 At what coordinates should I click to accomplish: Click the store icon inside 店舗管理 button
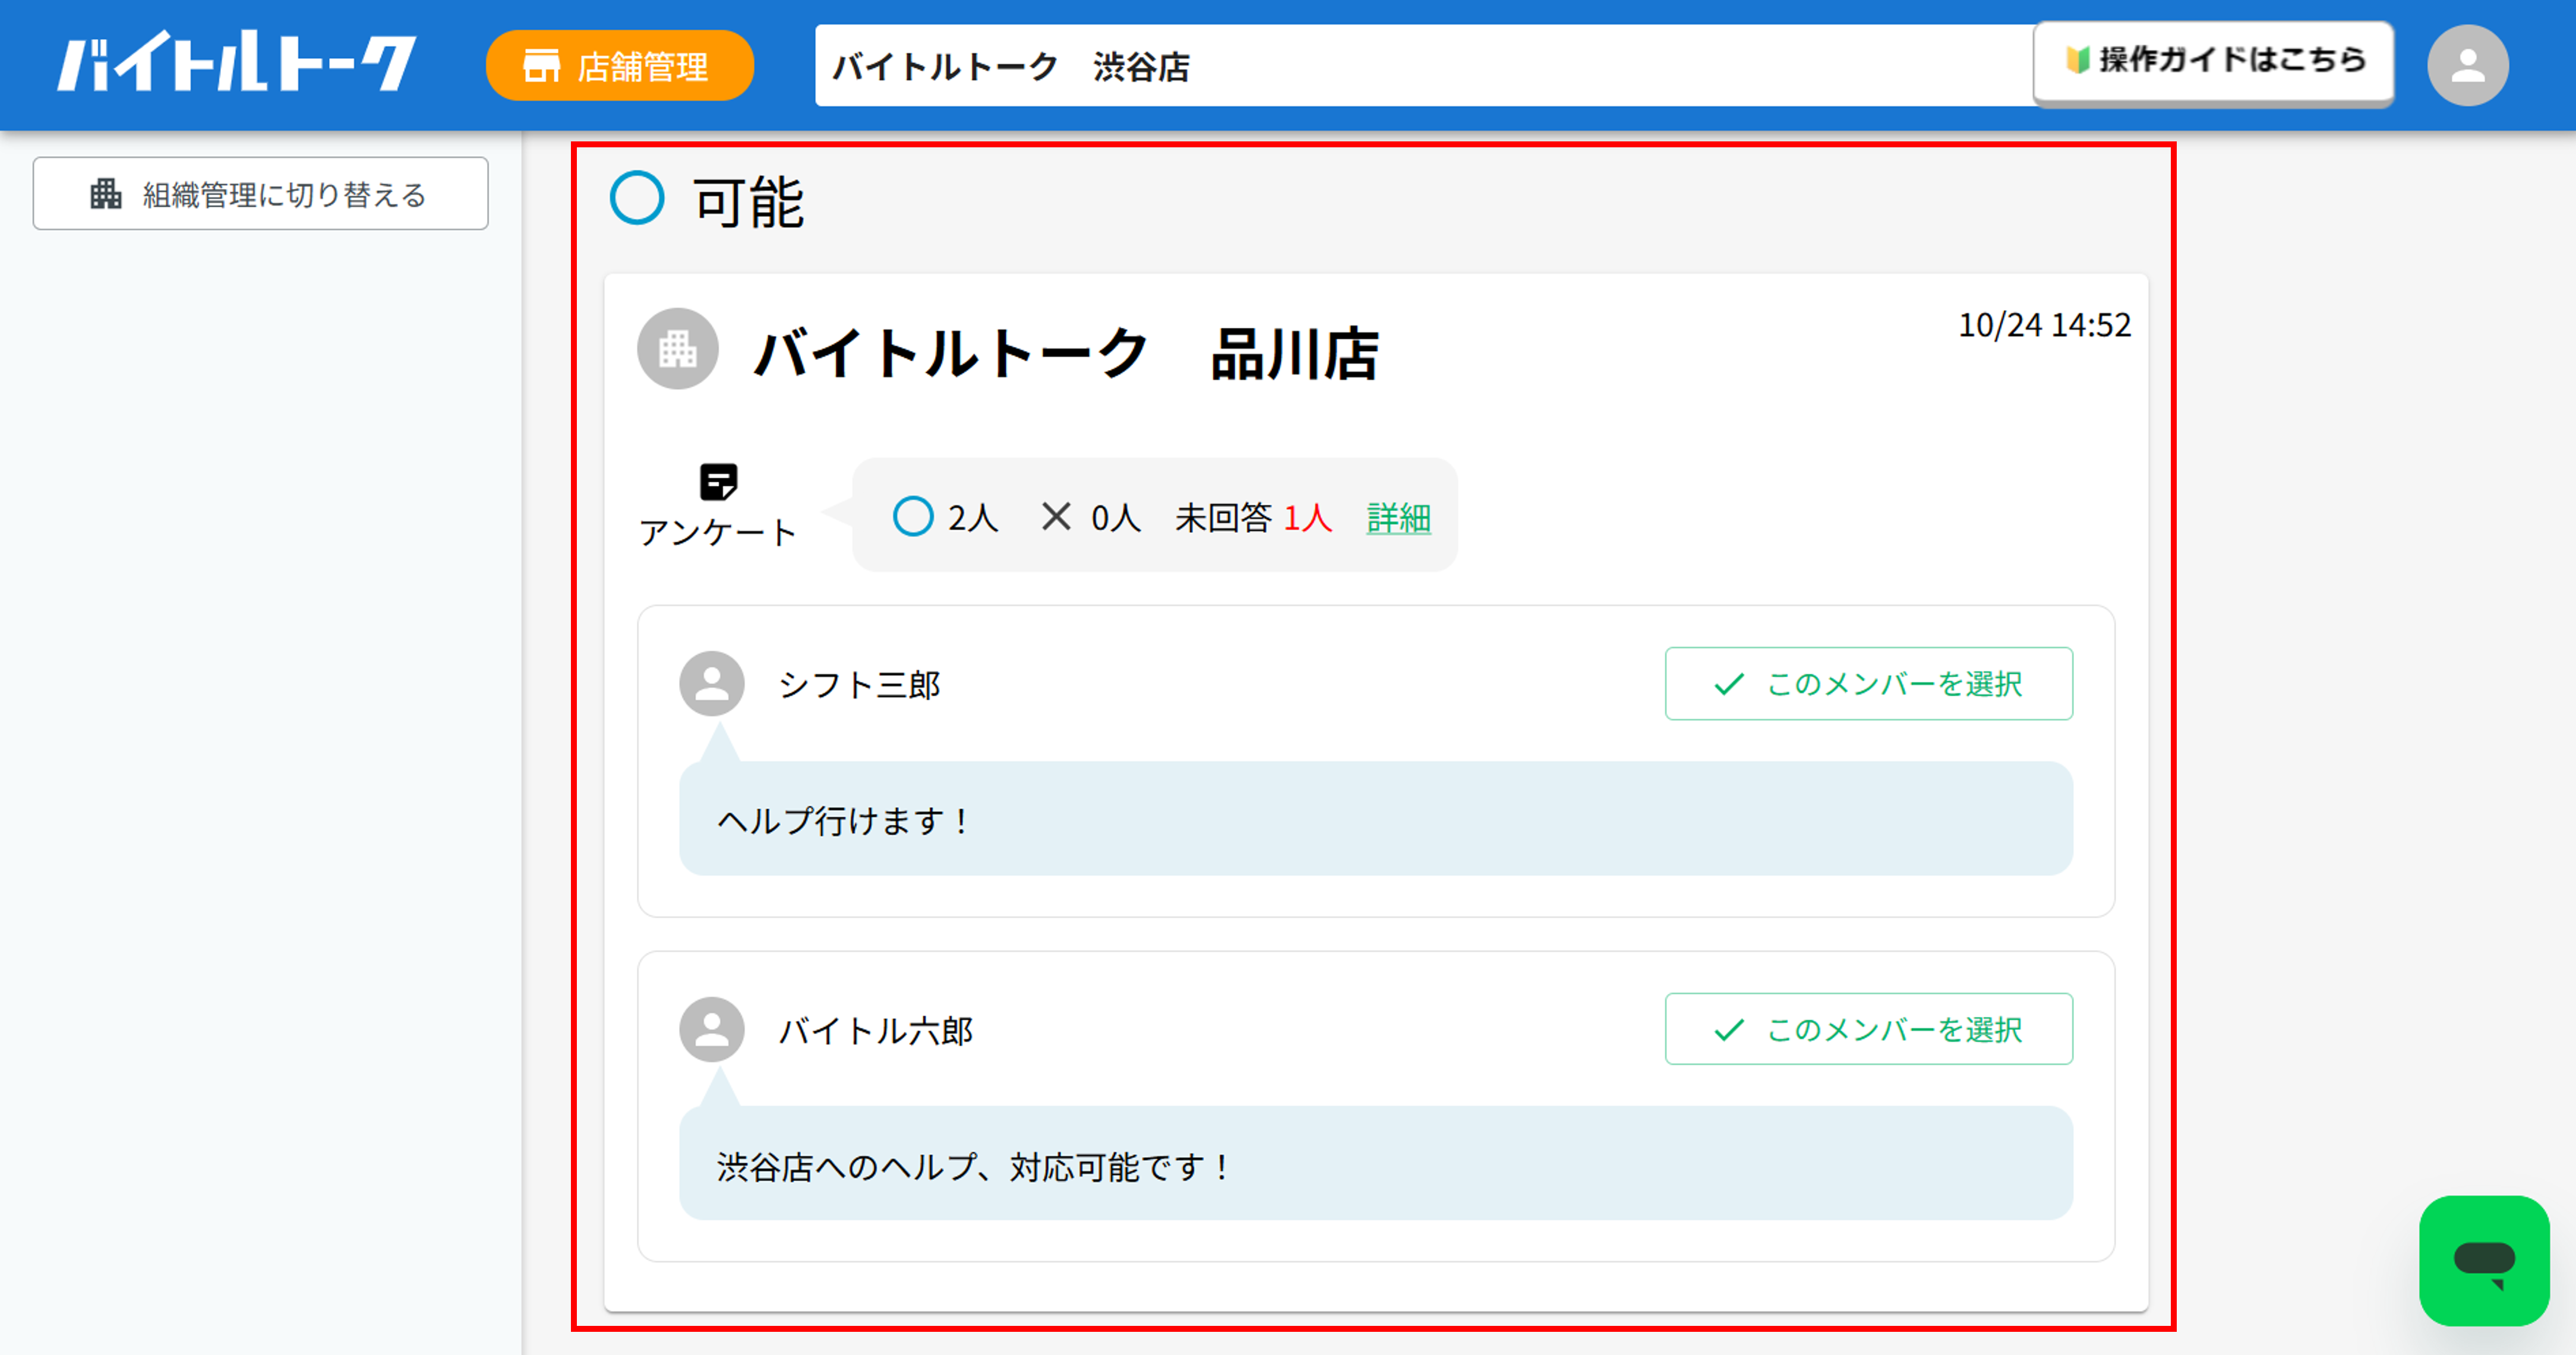541,66
